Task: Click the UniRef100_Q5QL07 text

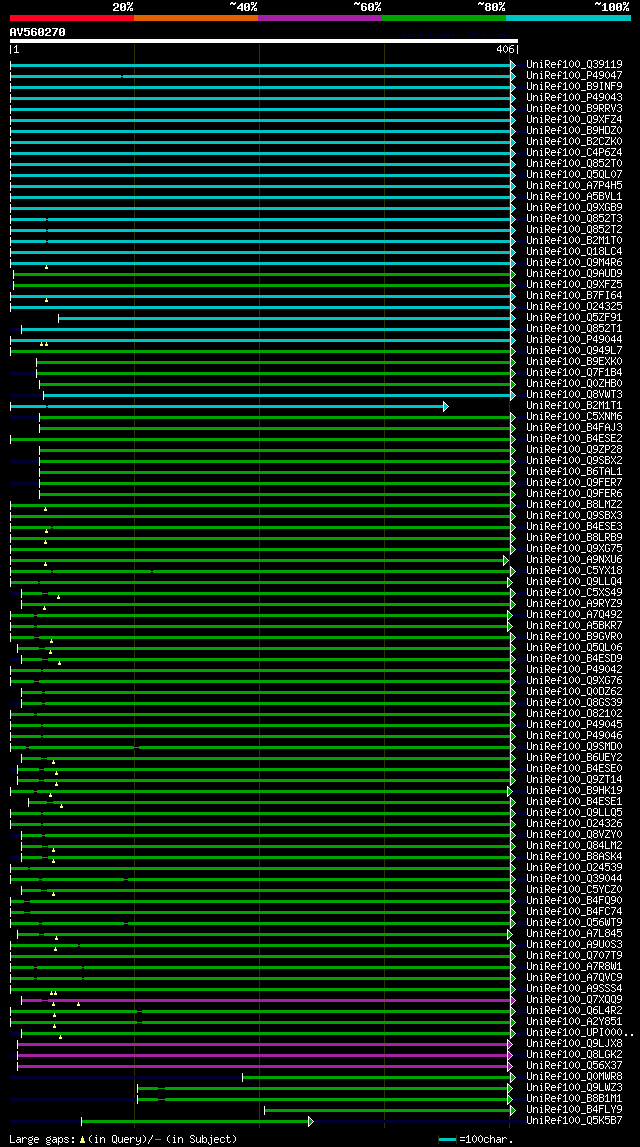Action: [x=574, y=174]
